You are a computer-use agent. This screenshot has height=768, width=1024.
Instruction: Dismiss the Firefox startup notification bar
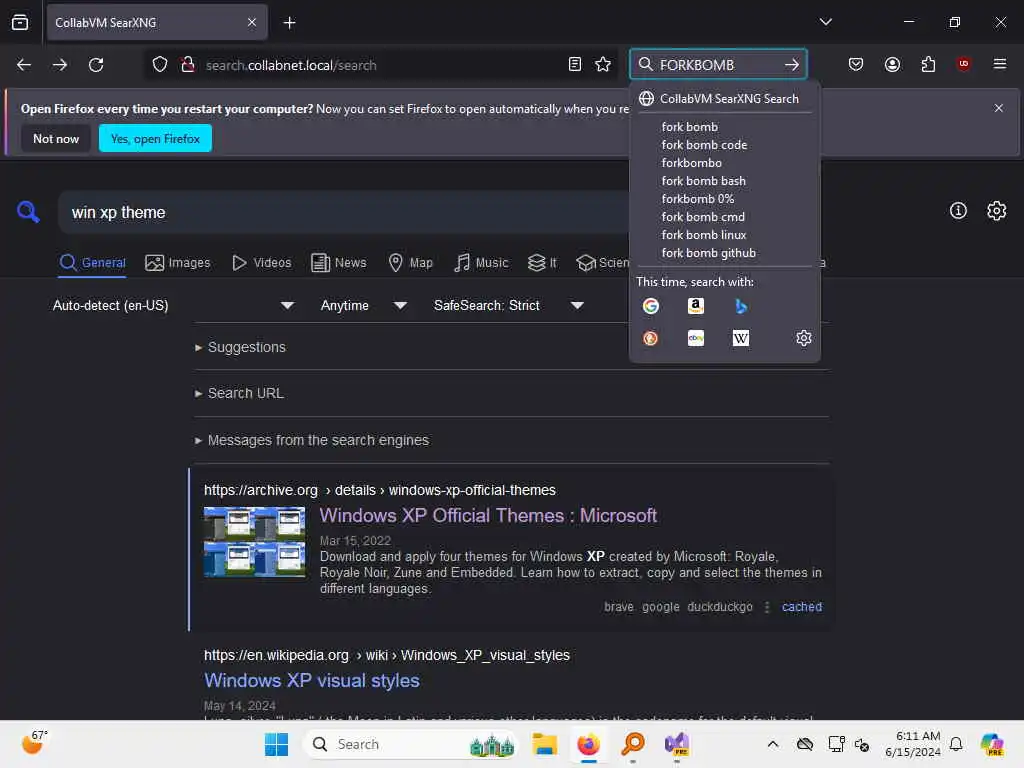(998, 108)
